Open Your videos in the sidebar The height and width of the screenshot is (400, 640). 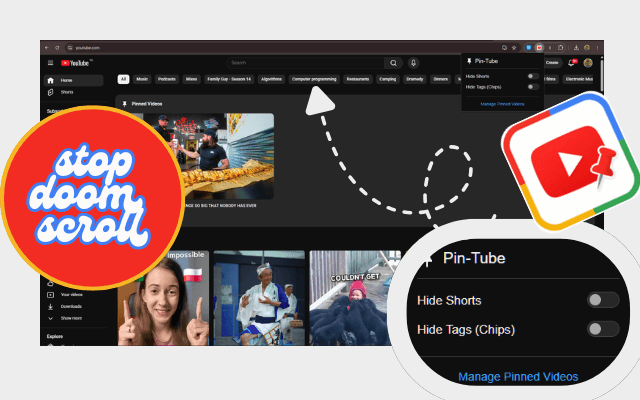coord(73,295)
